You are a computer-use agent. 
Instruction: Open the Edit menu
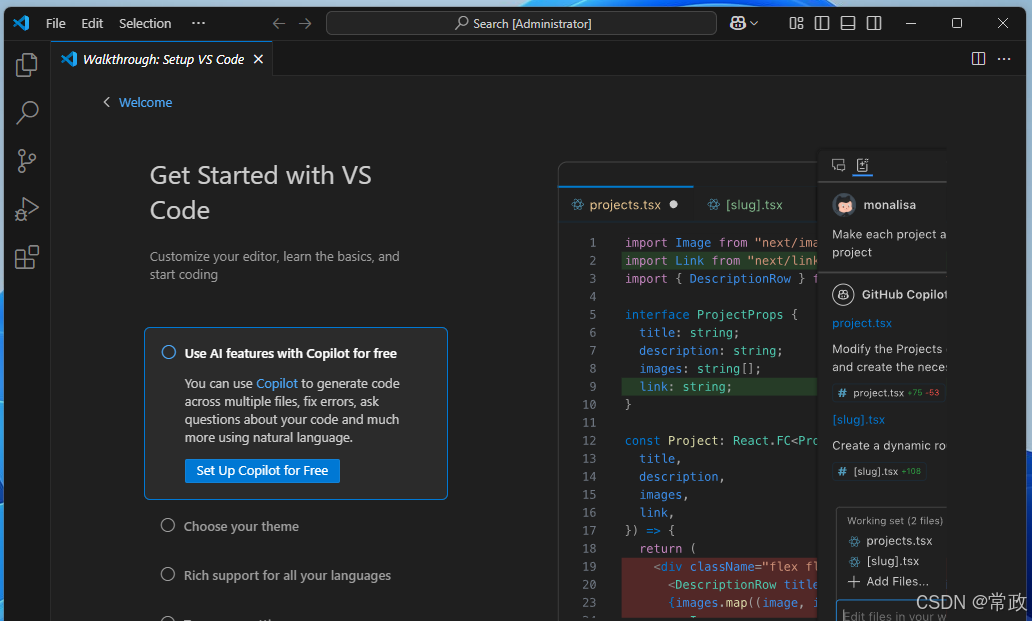pyautogui.click(x=92, y=23)
